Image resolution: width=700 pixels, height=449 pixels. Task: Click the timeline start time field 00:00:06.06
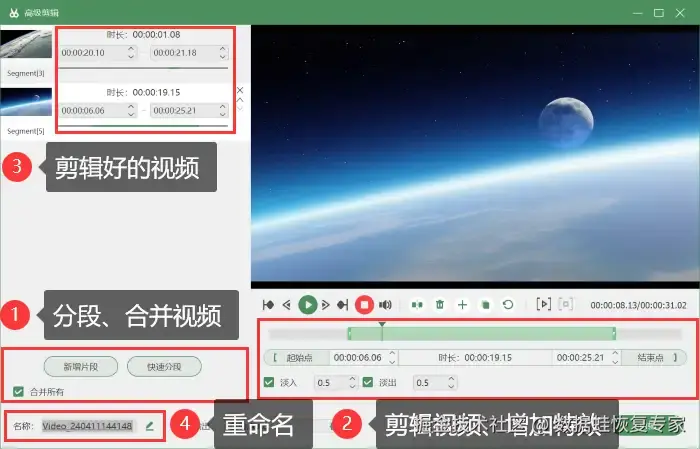(x=358, y=358)
